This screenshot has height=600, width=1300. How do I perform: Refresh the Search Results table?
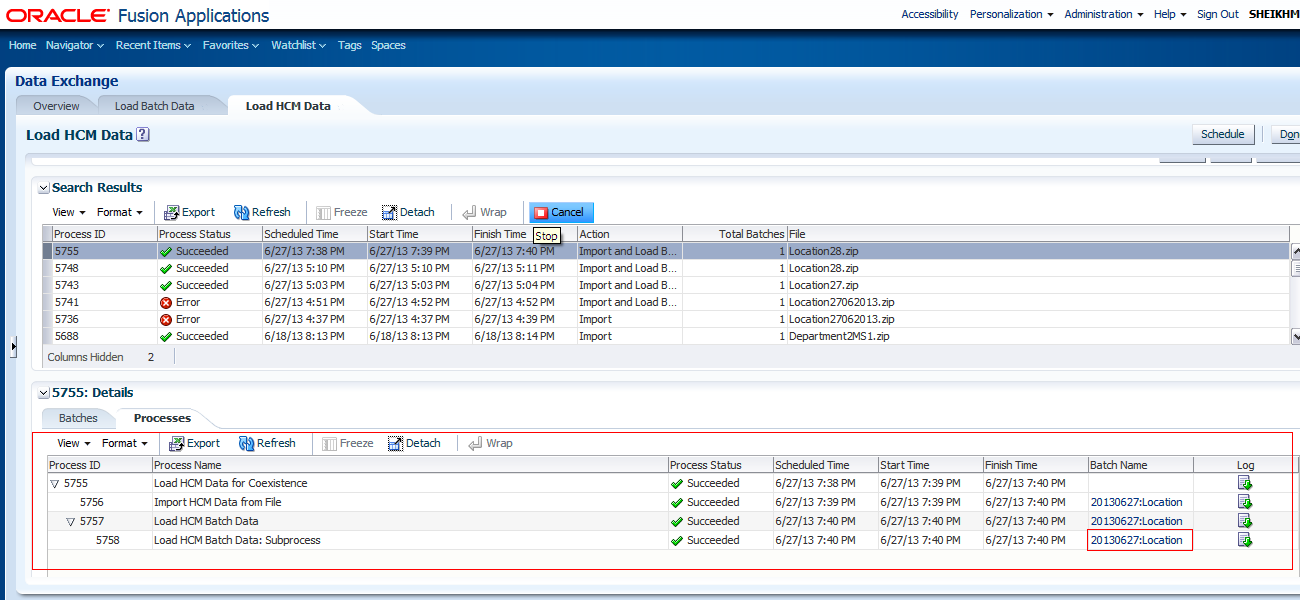click(263, 212)
